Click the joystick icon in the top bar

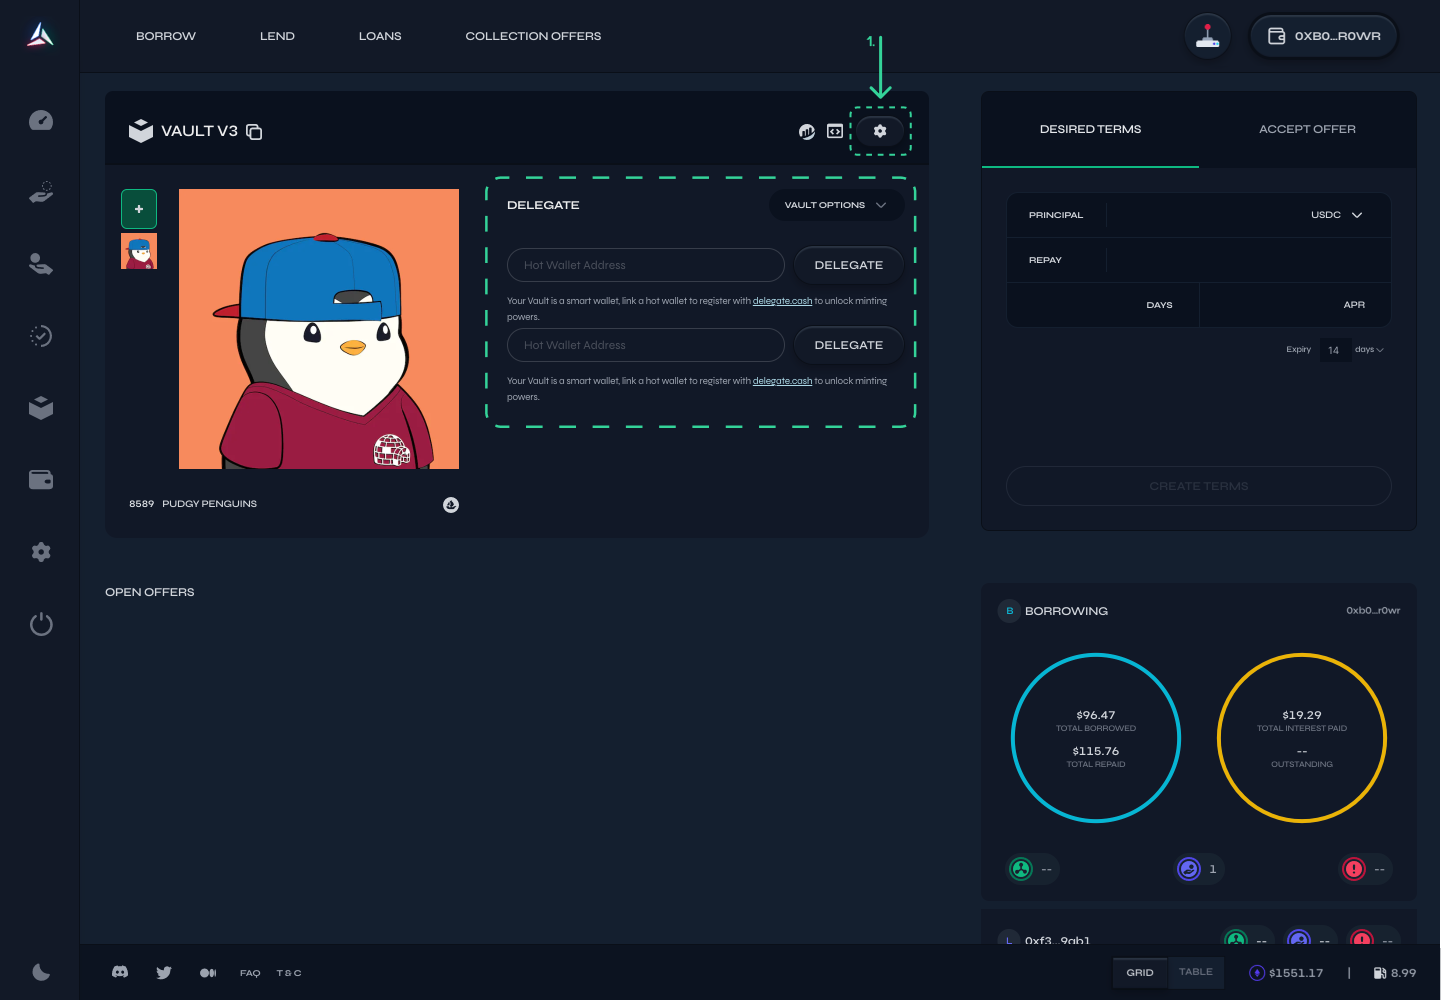(x=1208, y=36)
